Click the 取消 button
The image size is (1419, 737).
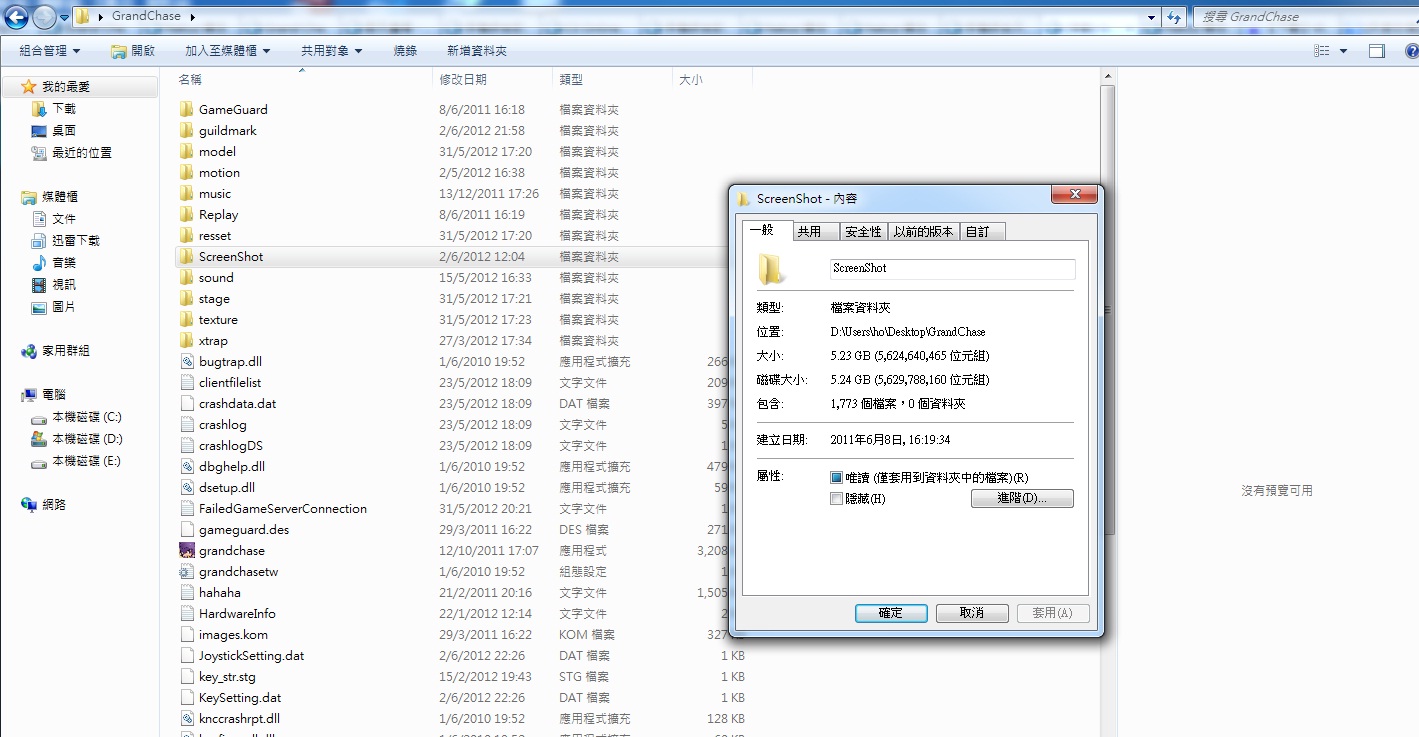(x=972, y=613)
